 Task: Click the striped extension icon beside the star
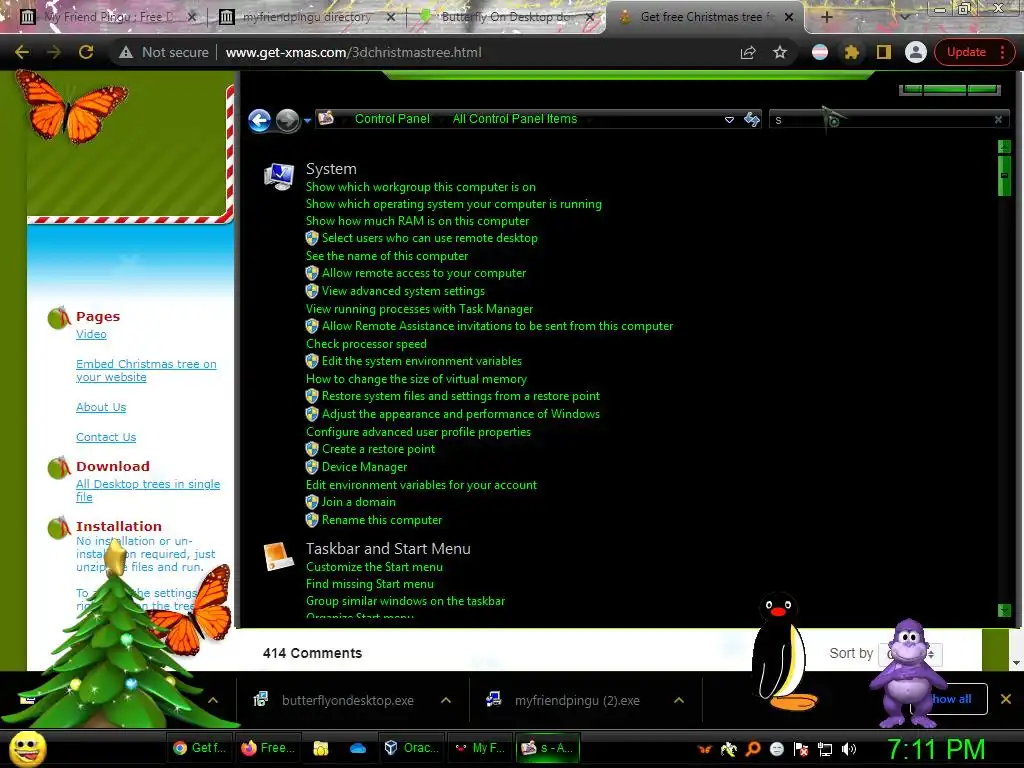click(x=820, y=52)
